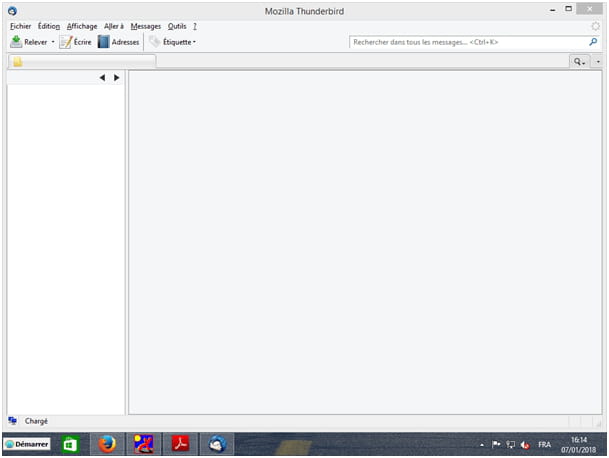Open the Relever dropdown arrow
609x458 pixels.
53,42
